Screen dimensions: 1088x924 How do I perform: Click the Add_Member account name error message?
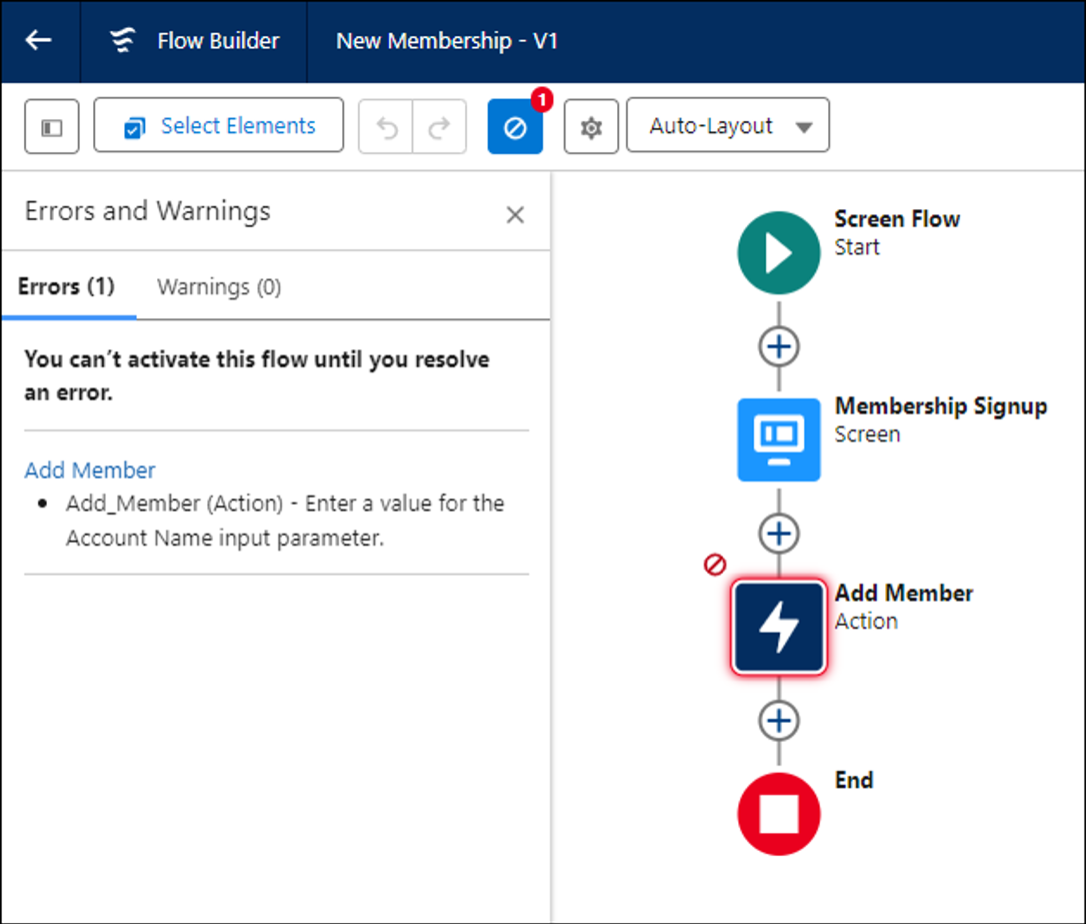click(x=284, y=520)
